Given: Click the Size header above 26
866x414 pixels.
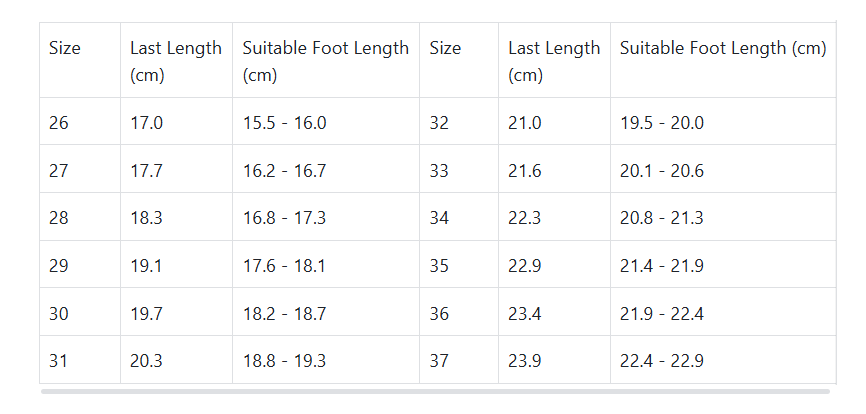Looking at the screenshot, I should (65, 48).
